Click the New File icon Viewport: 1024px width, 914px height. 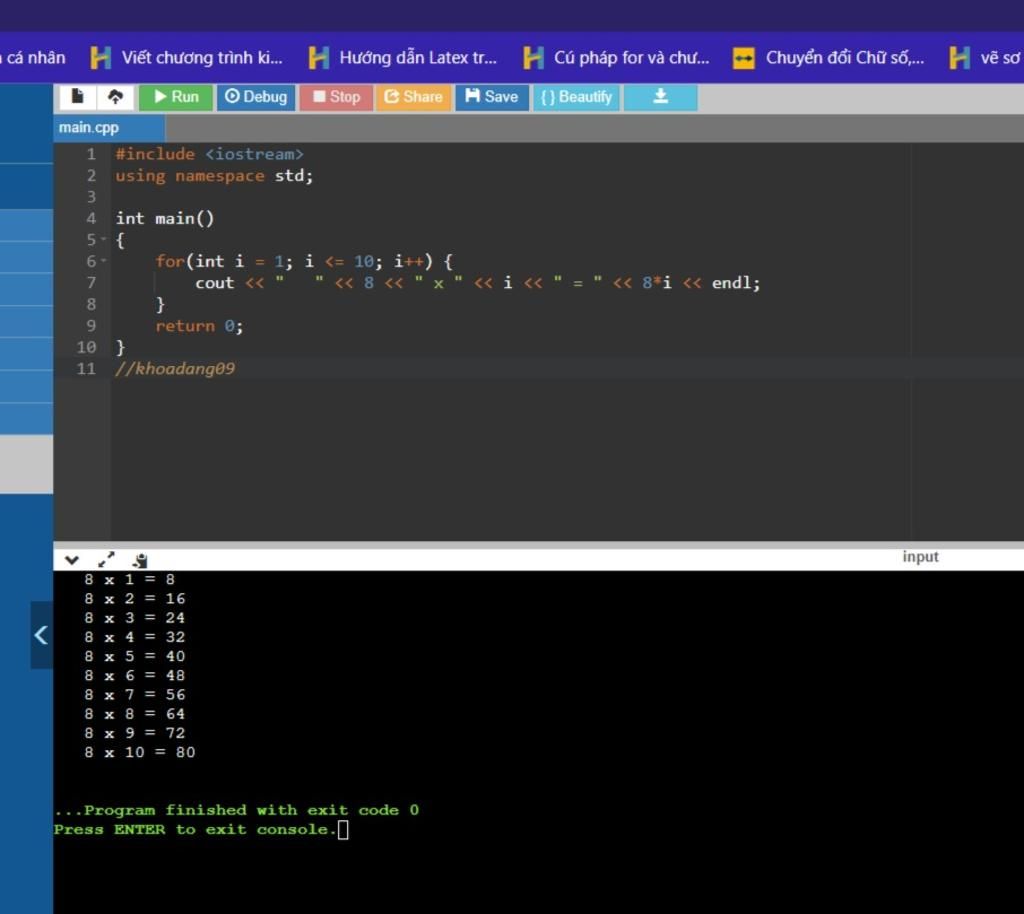pos(77,97)
